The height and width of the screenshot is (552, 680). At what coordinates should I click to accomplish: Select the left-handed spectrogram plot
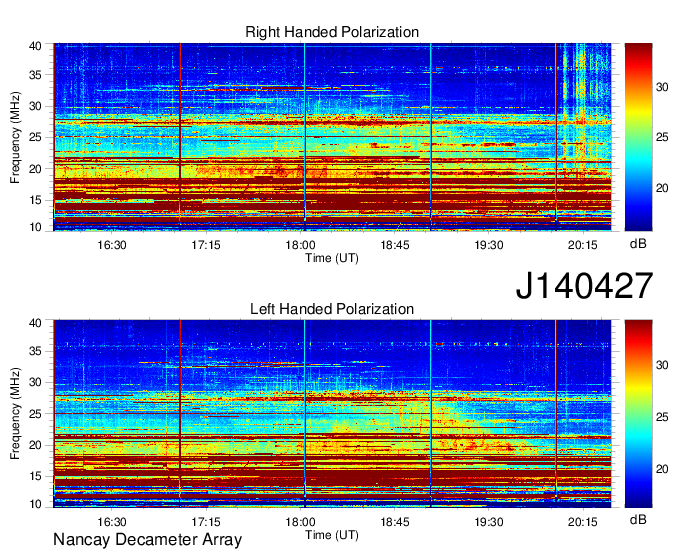click(x=332, y=414)
